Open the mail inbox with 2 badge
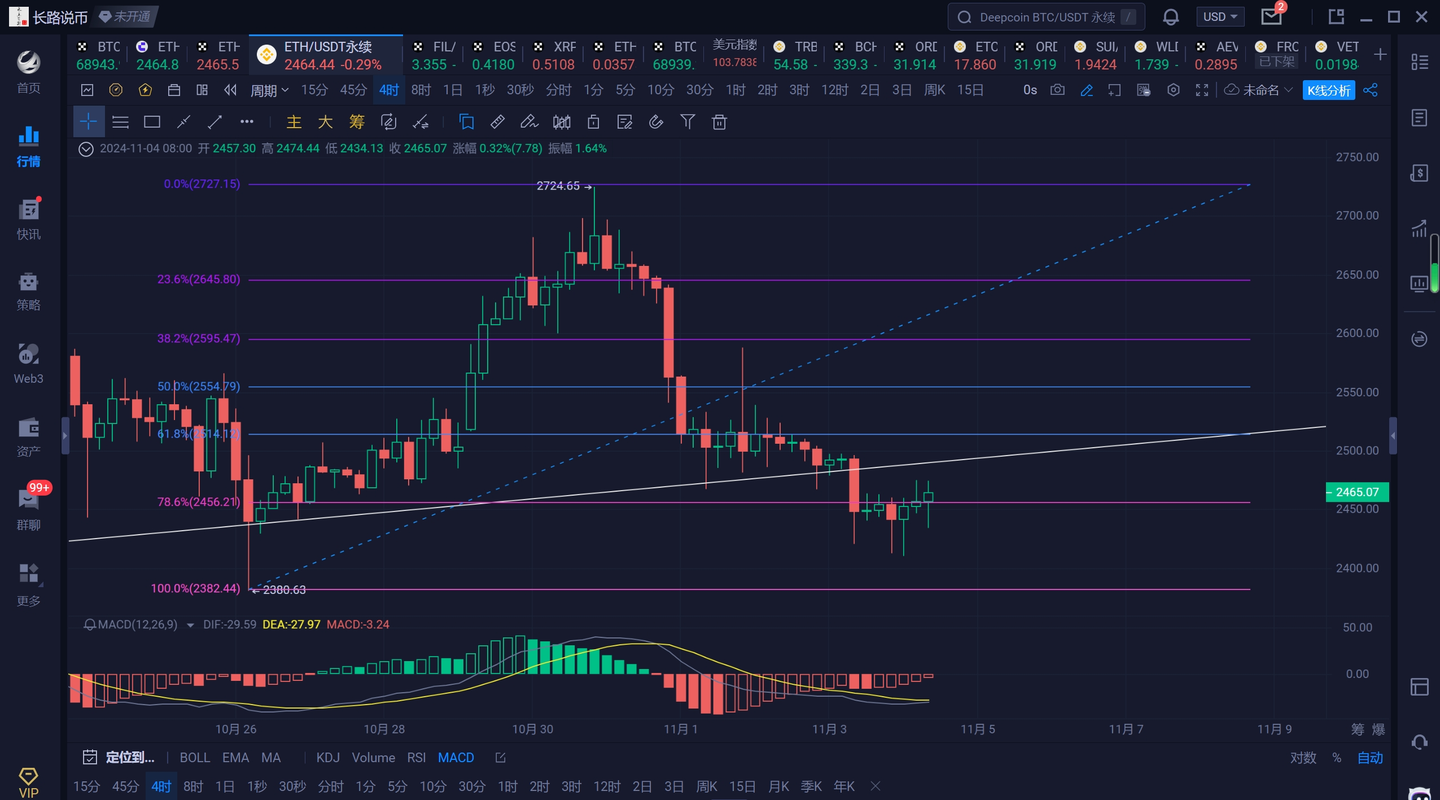1440x800 pixels. click(1272, 15)
